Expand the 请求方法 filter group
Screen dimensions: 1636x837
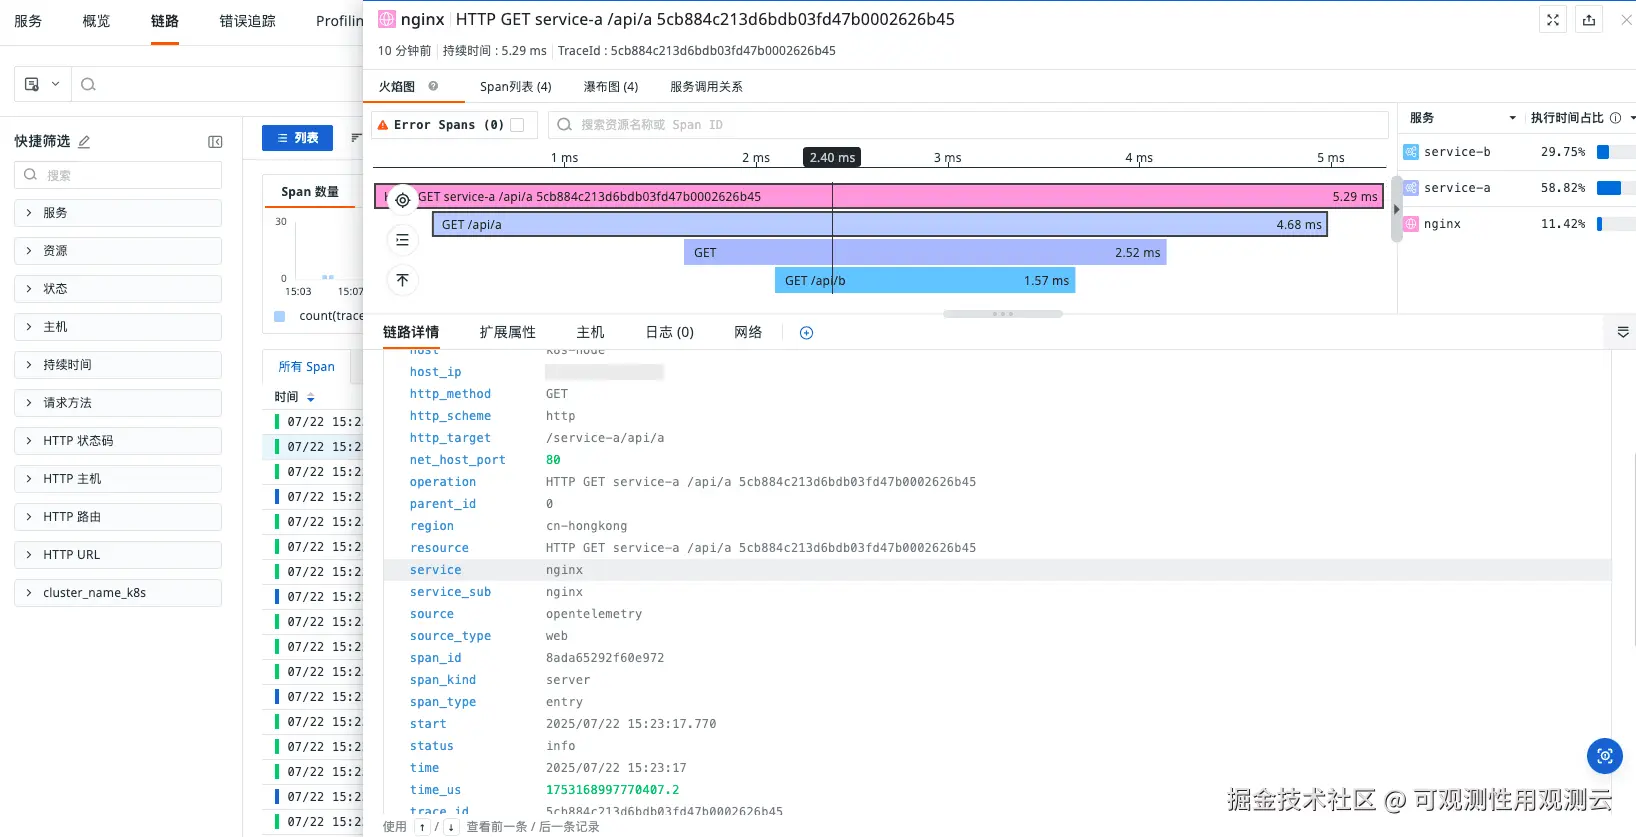coord(118,403)
